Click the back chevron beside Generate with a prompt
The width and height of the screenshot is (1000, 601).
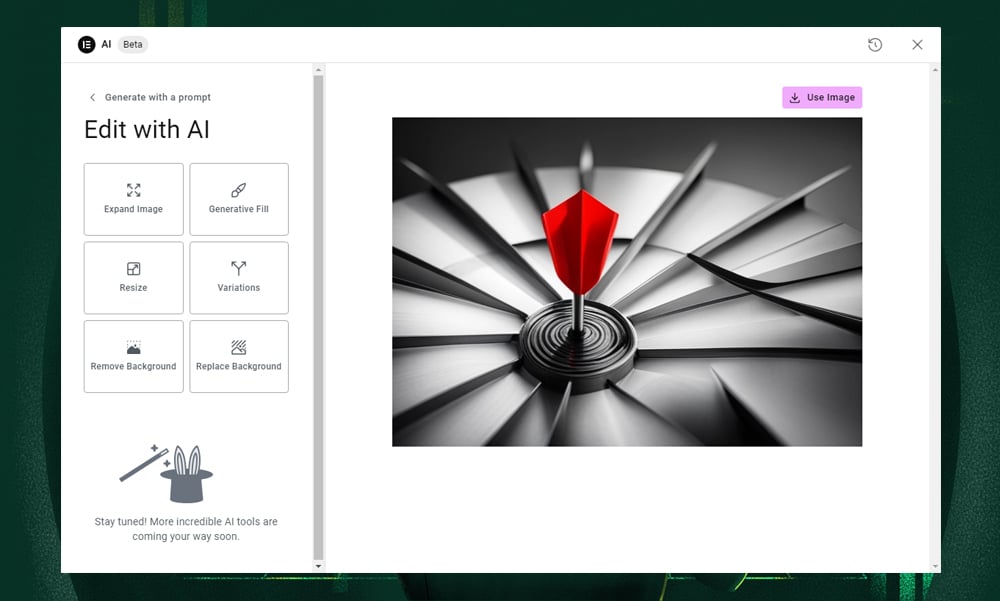click(93, 97)
